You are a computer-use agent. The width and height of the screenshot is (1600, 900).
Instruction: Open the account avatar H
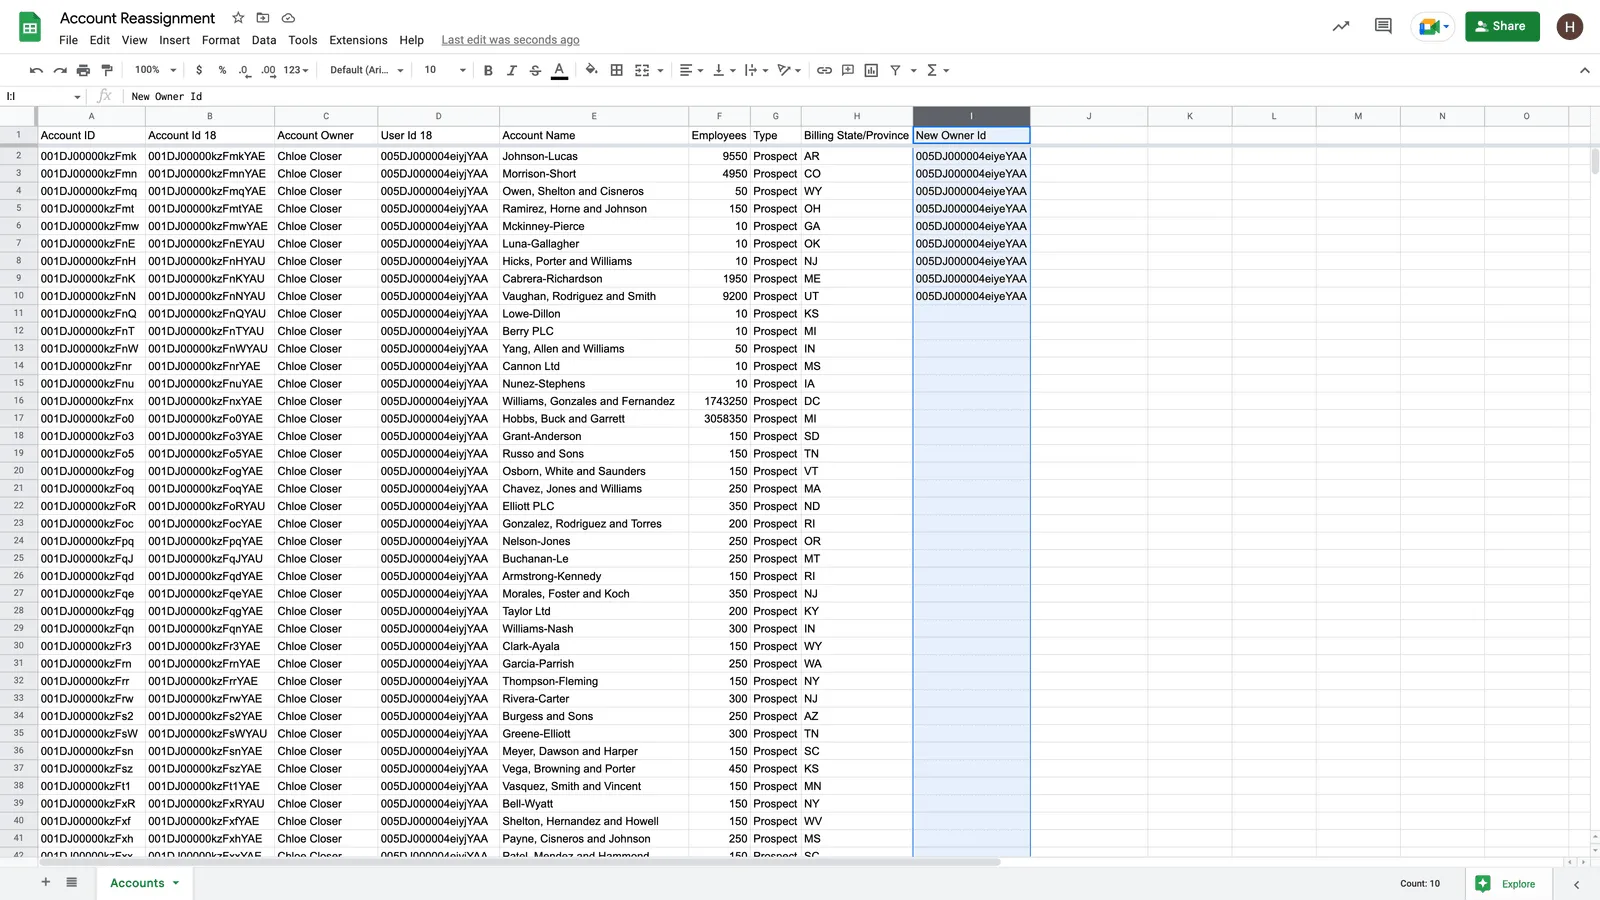click(x=1570, y=27)
